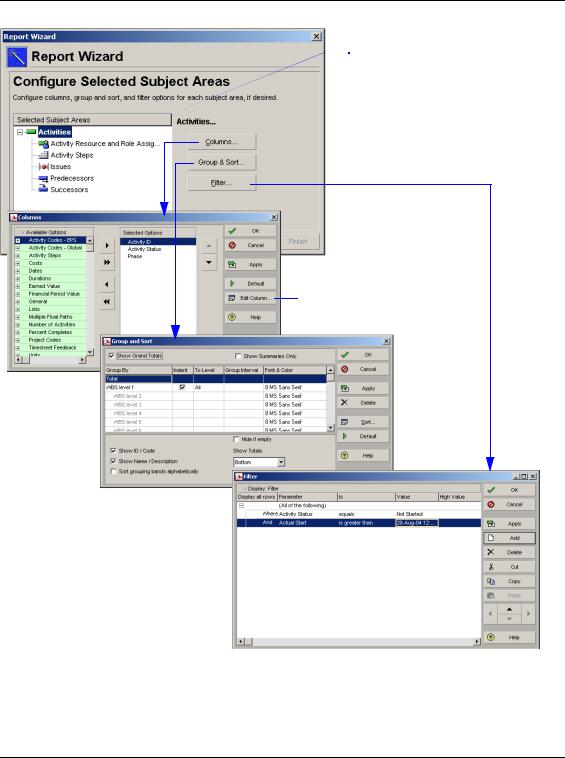565x758 pixels.
Task: Click OK in the Filter dialog
Action: [x=509, y=490]
